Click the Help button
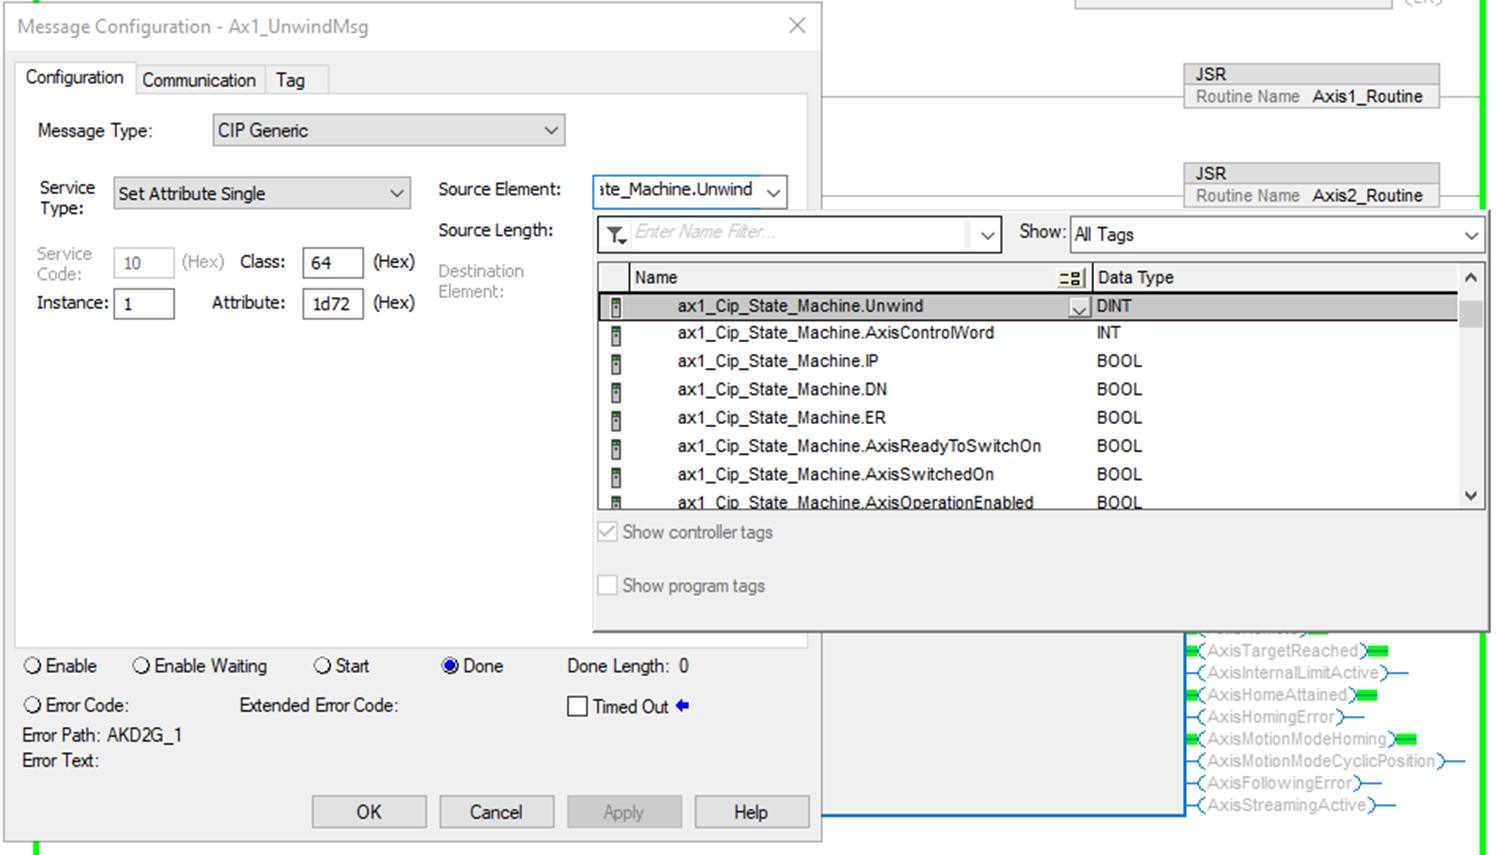Viewport: 1508px width, 855px height. coord(751,812)
